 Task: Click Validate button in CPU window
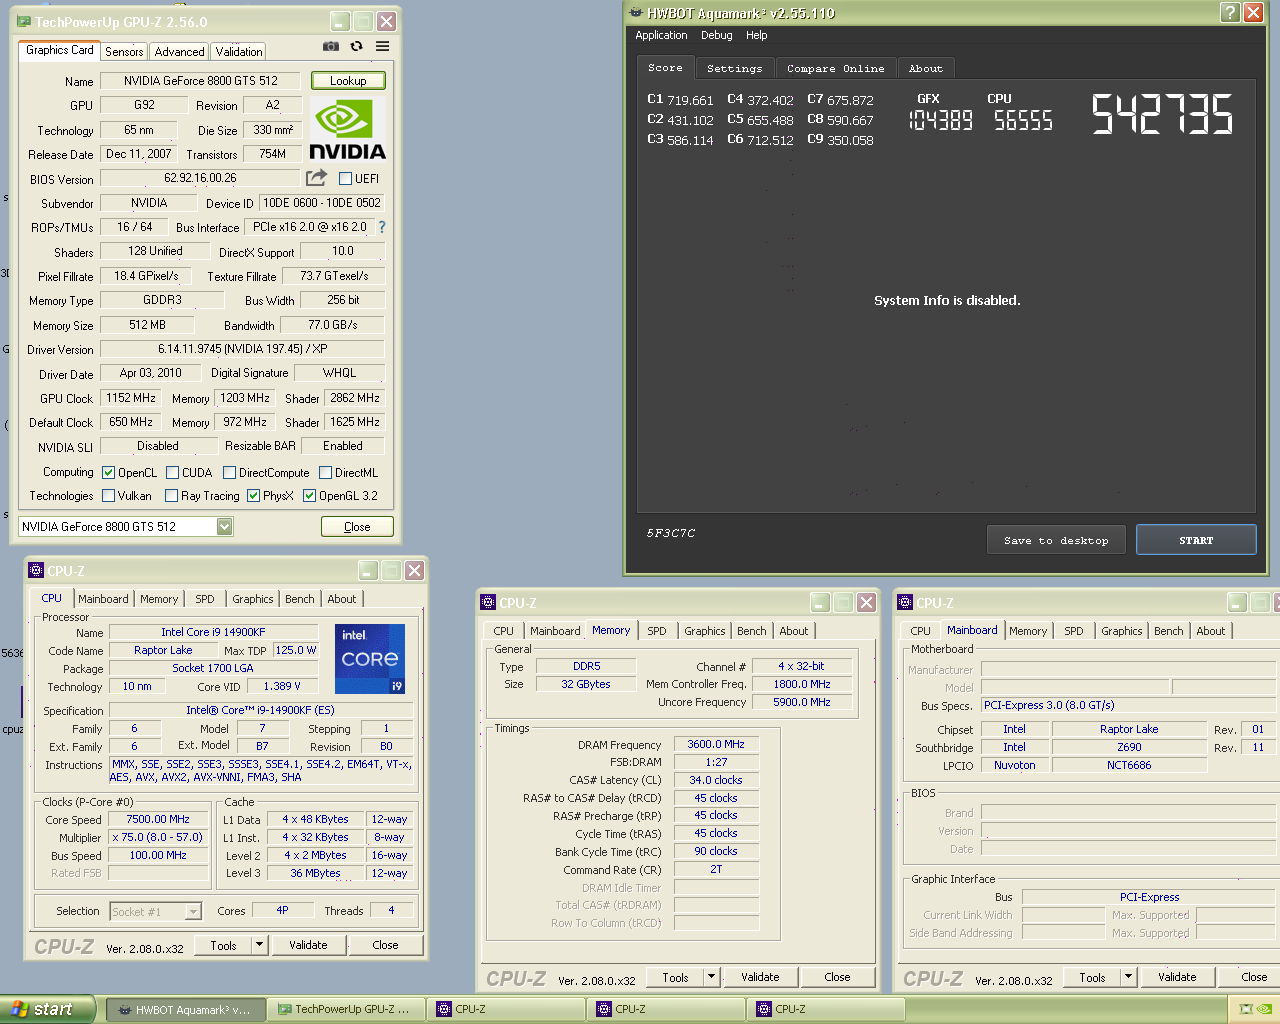pos(308,945)
